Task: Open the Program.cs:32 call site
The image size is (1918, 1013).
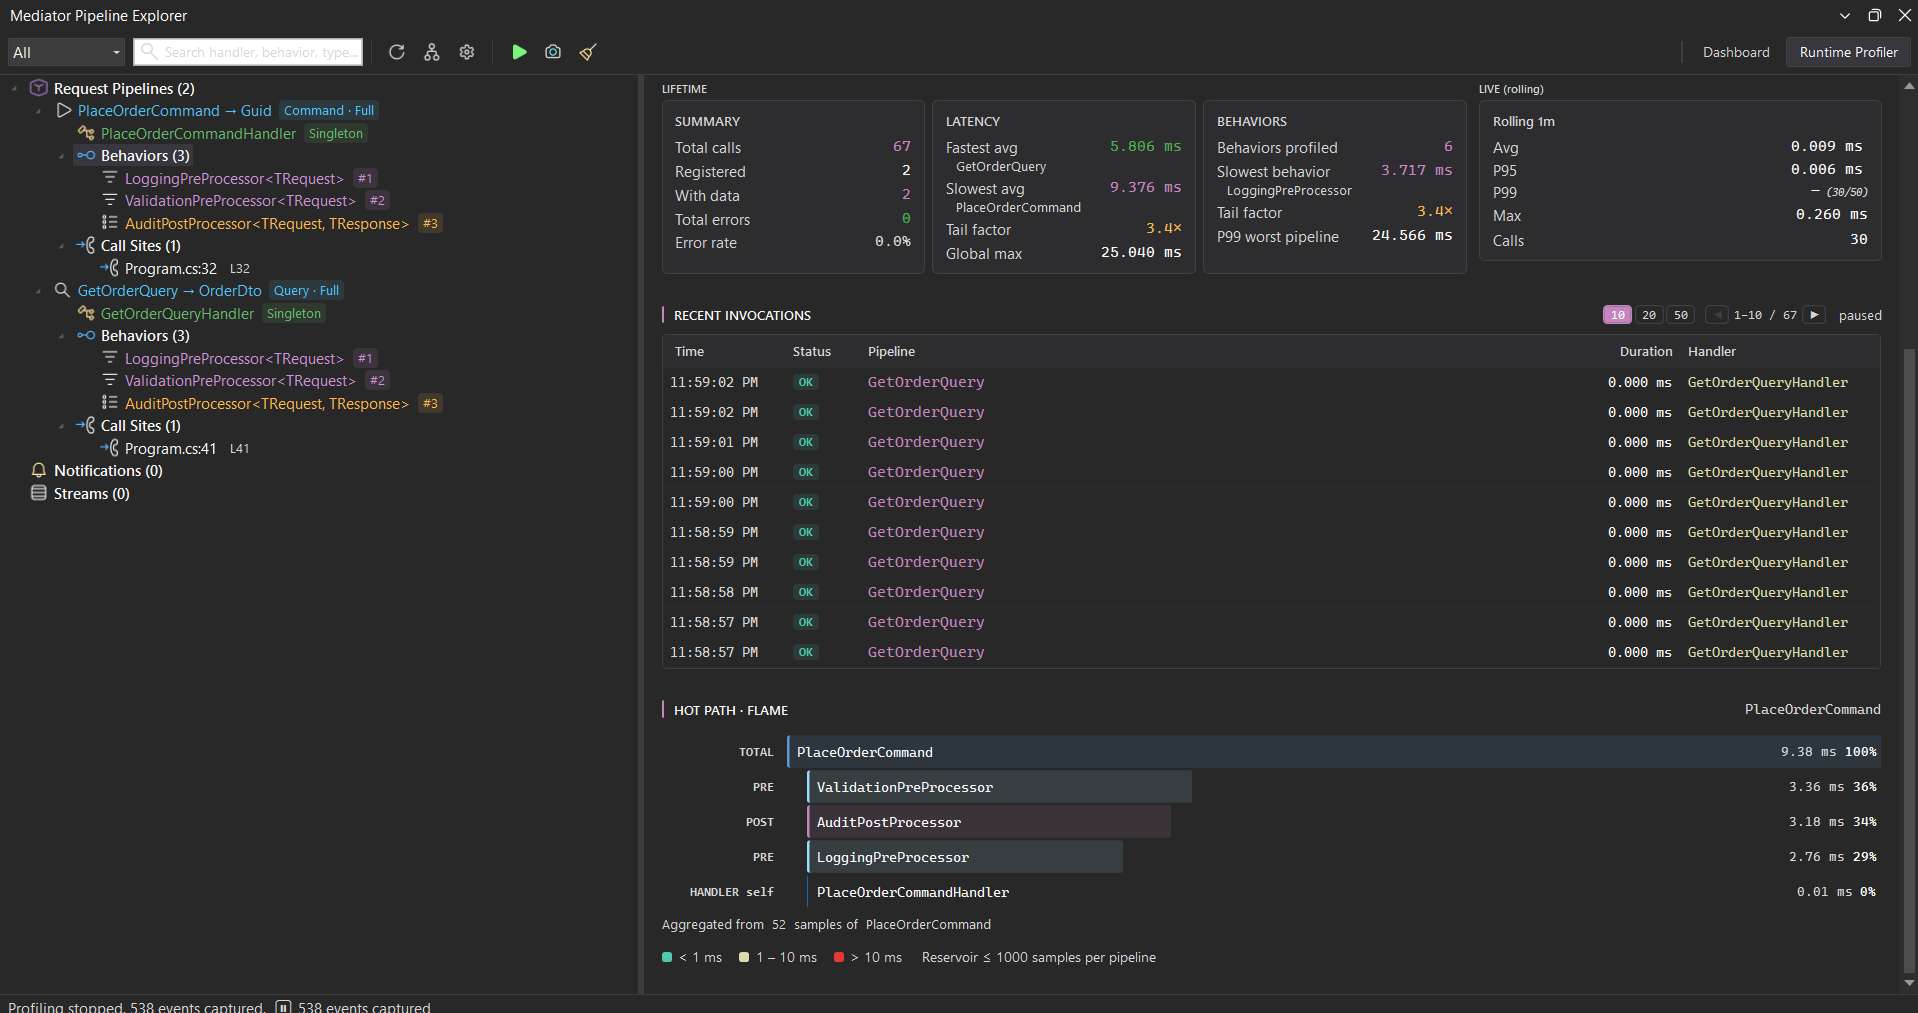Action: (171, 269)
